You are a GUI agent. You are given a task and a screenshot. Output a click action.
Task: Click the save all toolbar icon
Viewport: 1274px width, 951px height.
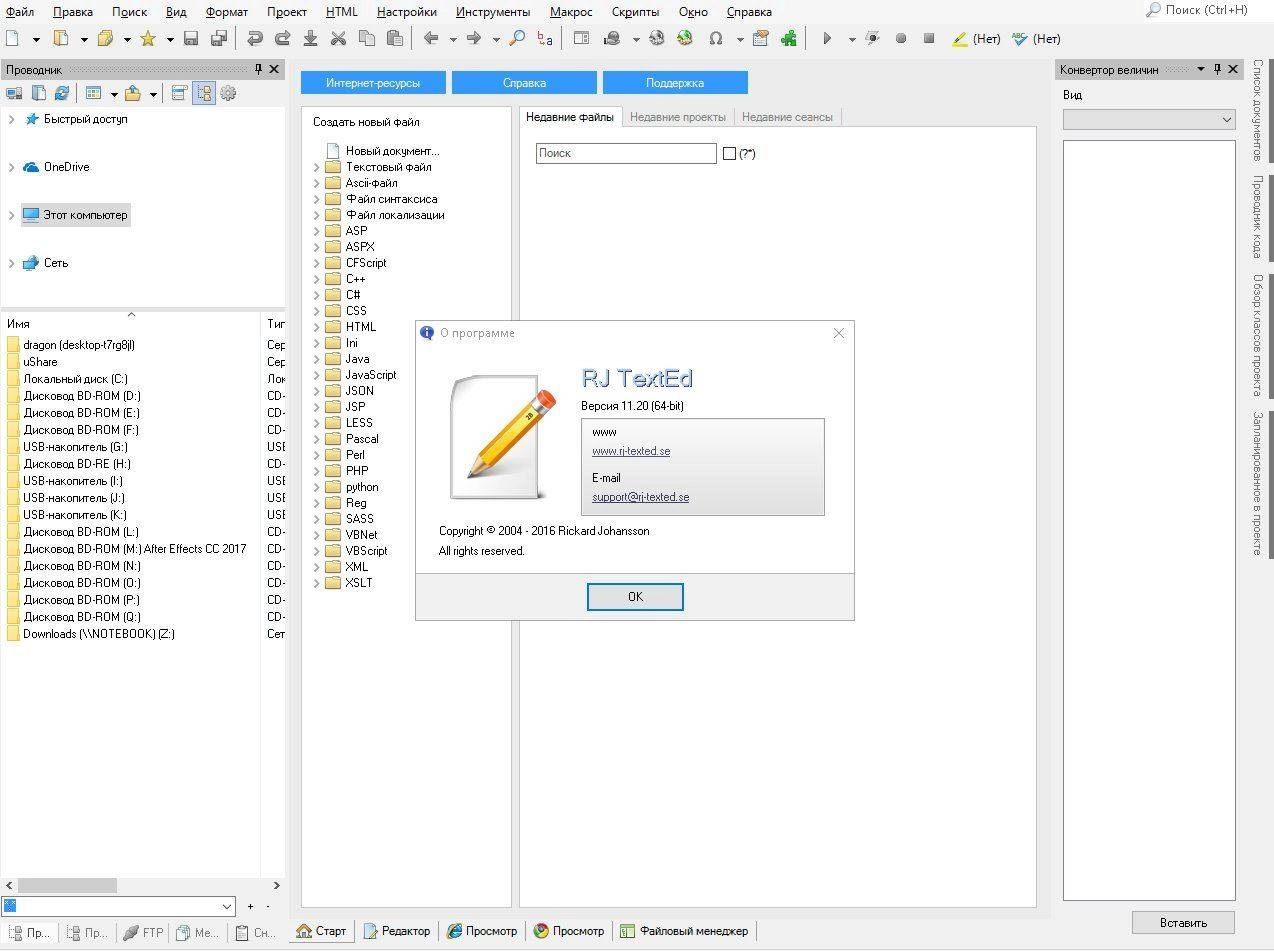tap(219, 39)
